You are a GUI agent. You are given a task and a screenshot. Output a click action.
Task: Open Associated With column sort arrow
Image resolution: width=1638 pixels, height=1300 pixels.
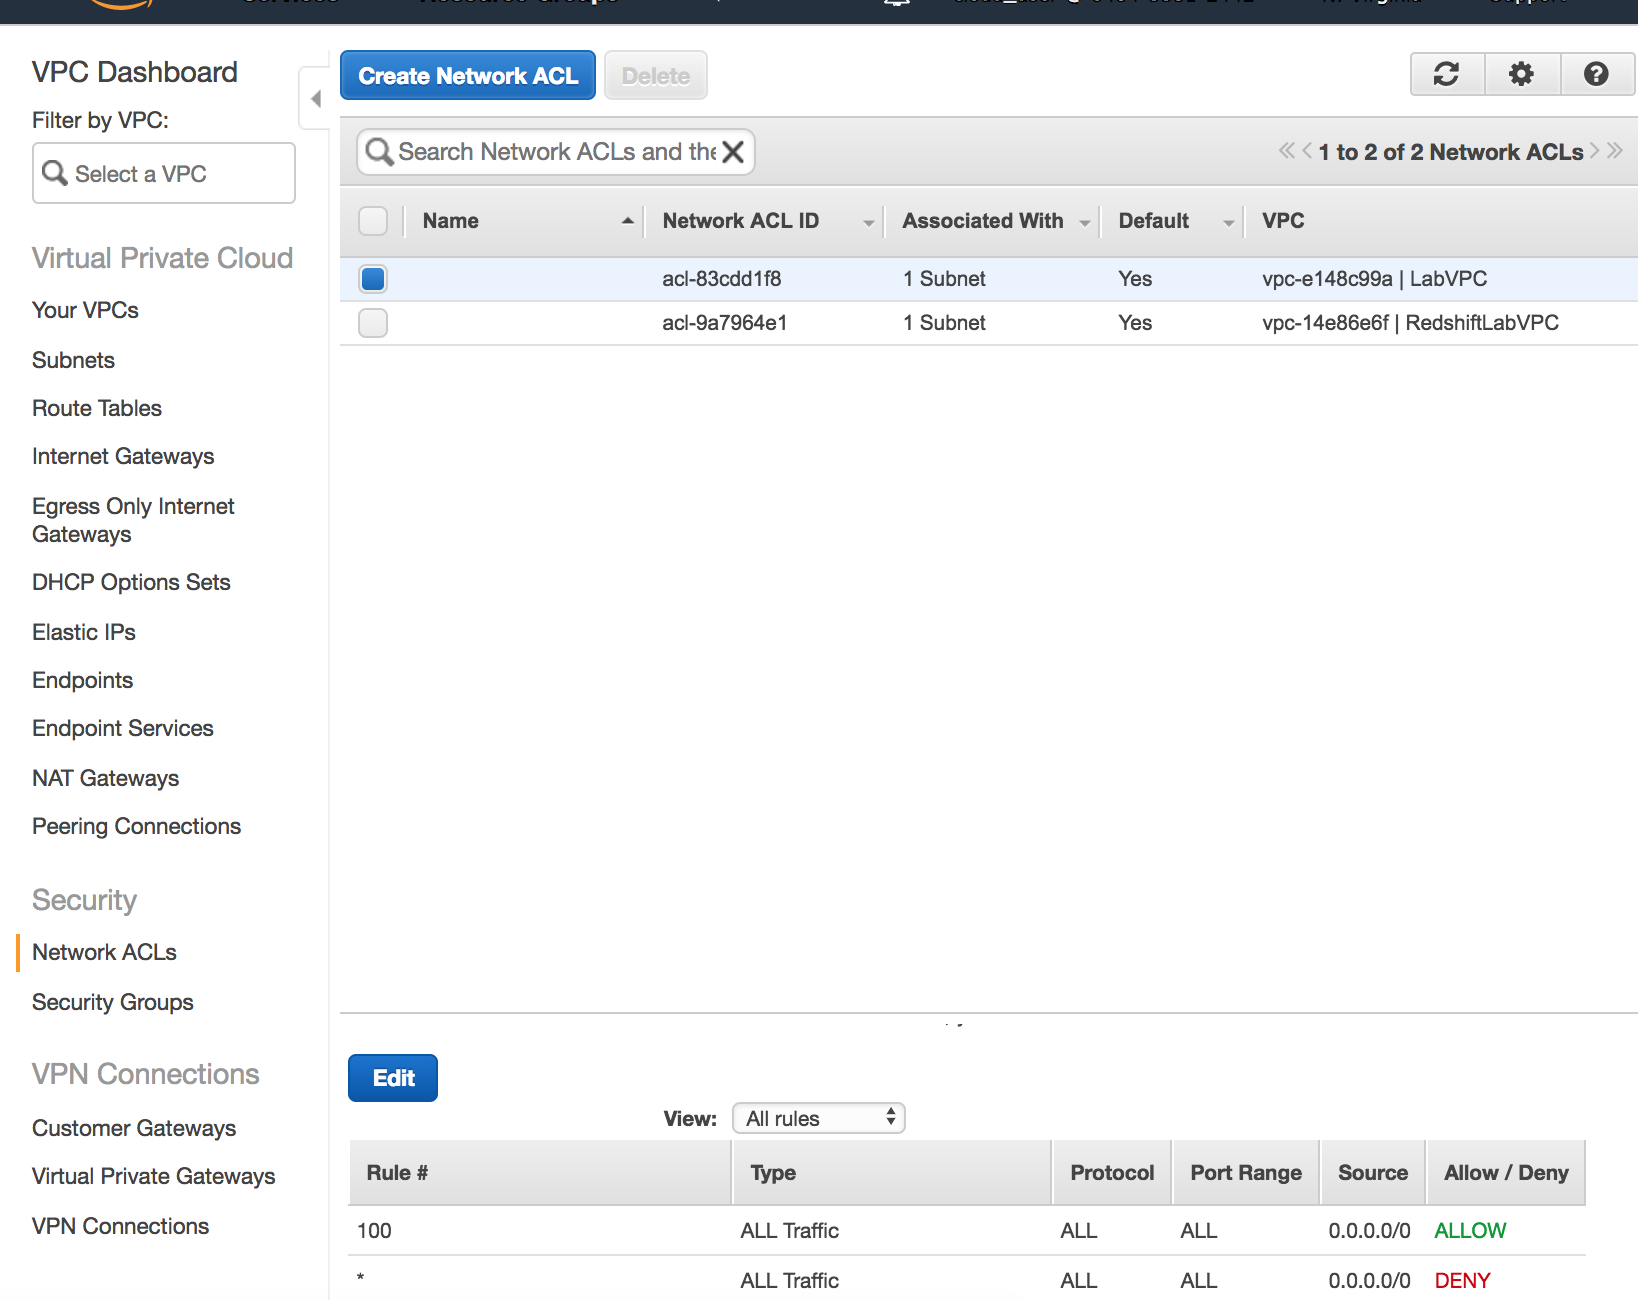coord(1085,223)
